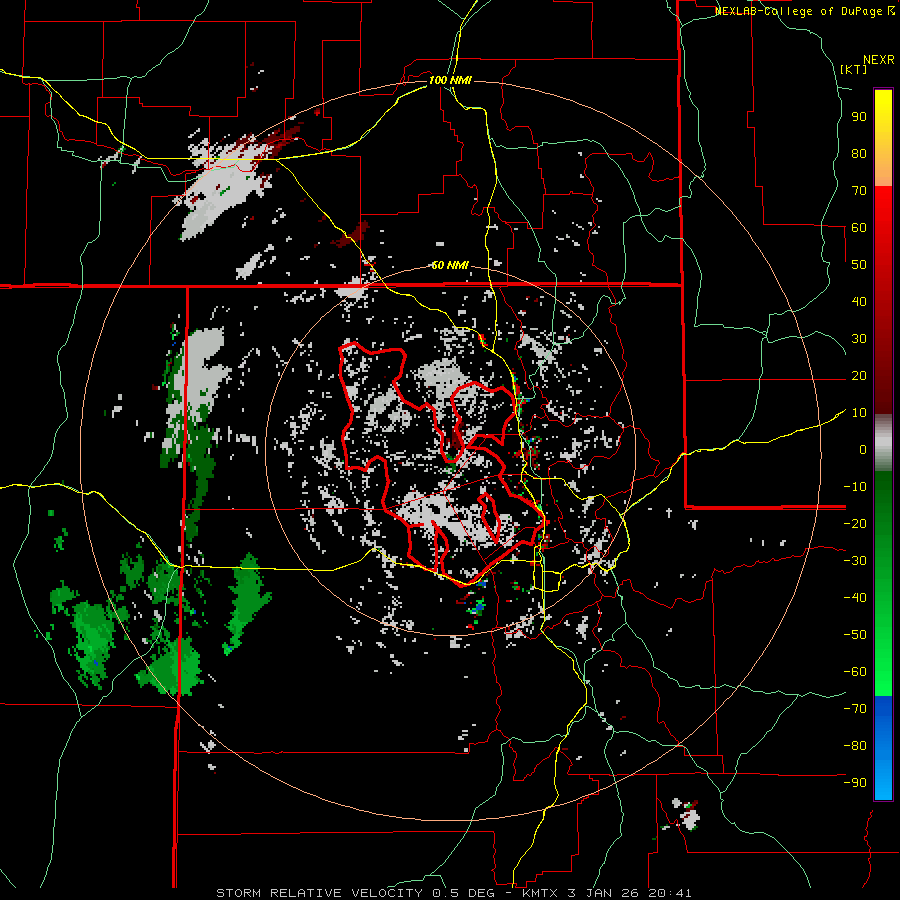Click the -60 knot scale value

855,672
